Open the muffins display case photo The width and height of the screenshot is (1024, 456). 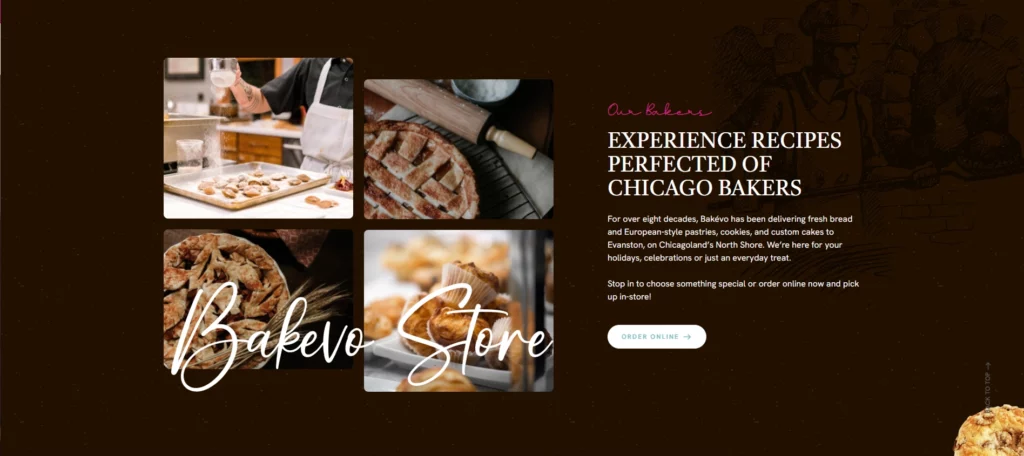click(x=458, y=310)
